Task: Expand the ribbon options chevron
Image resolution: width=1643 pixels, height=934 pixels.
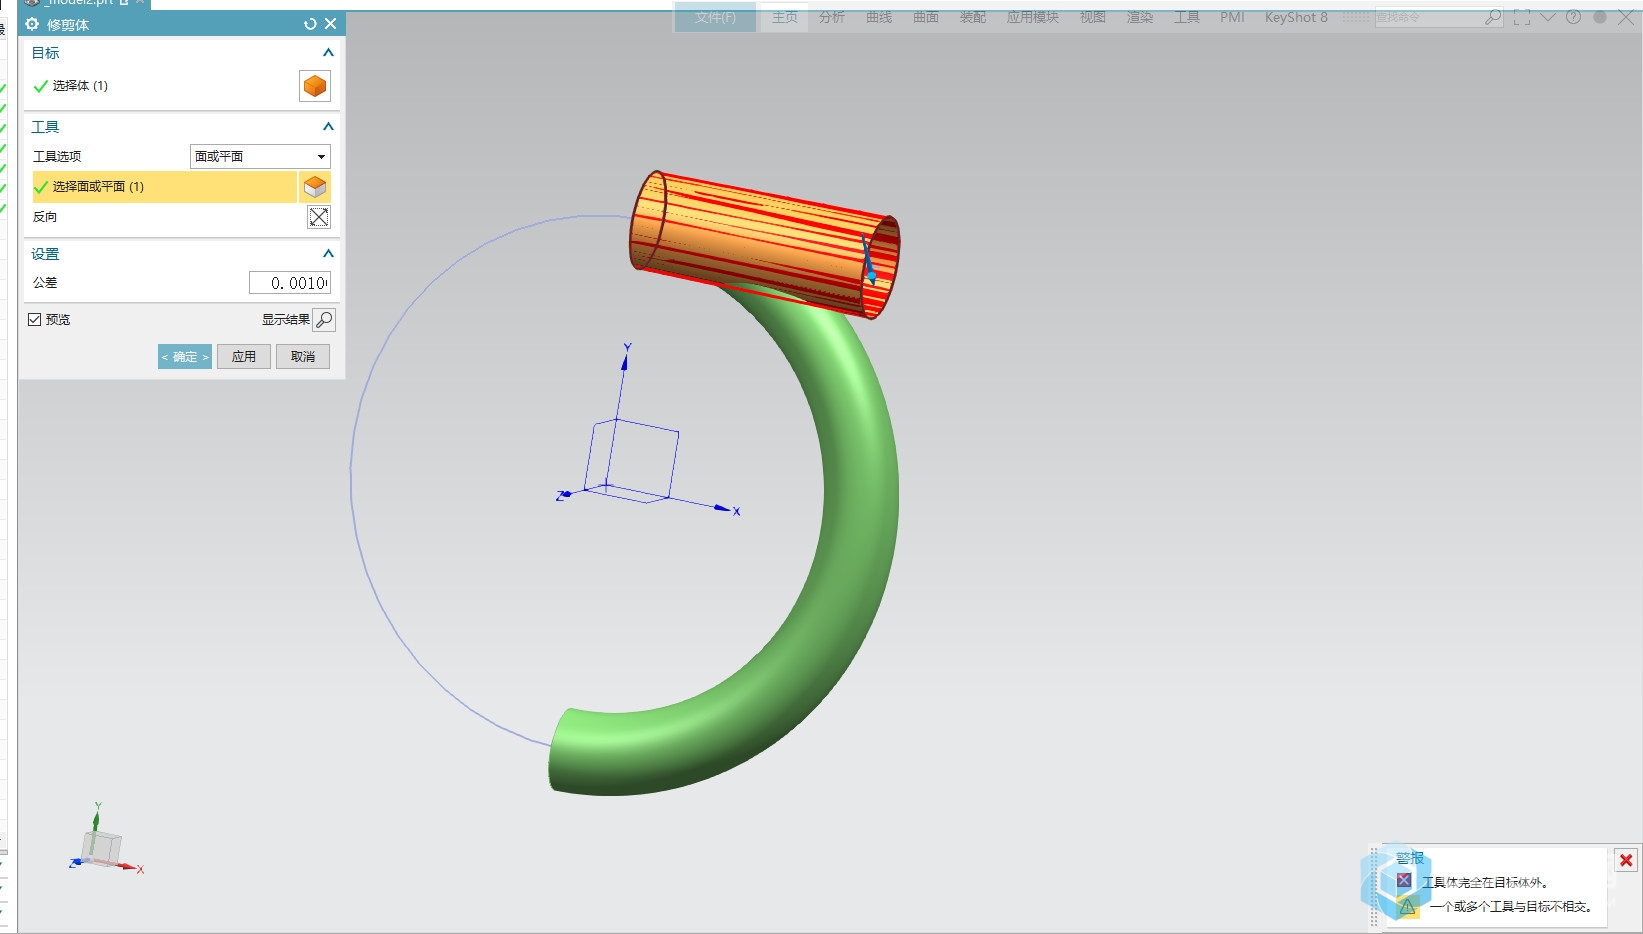Action: pos(1548,17)
